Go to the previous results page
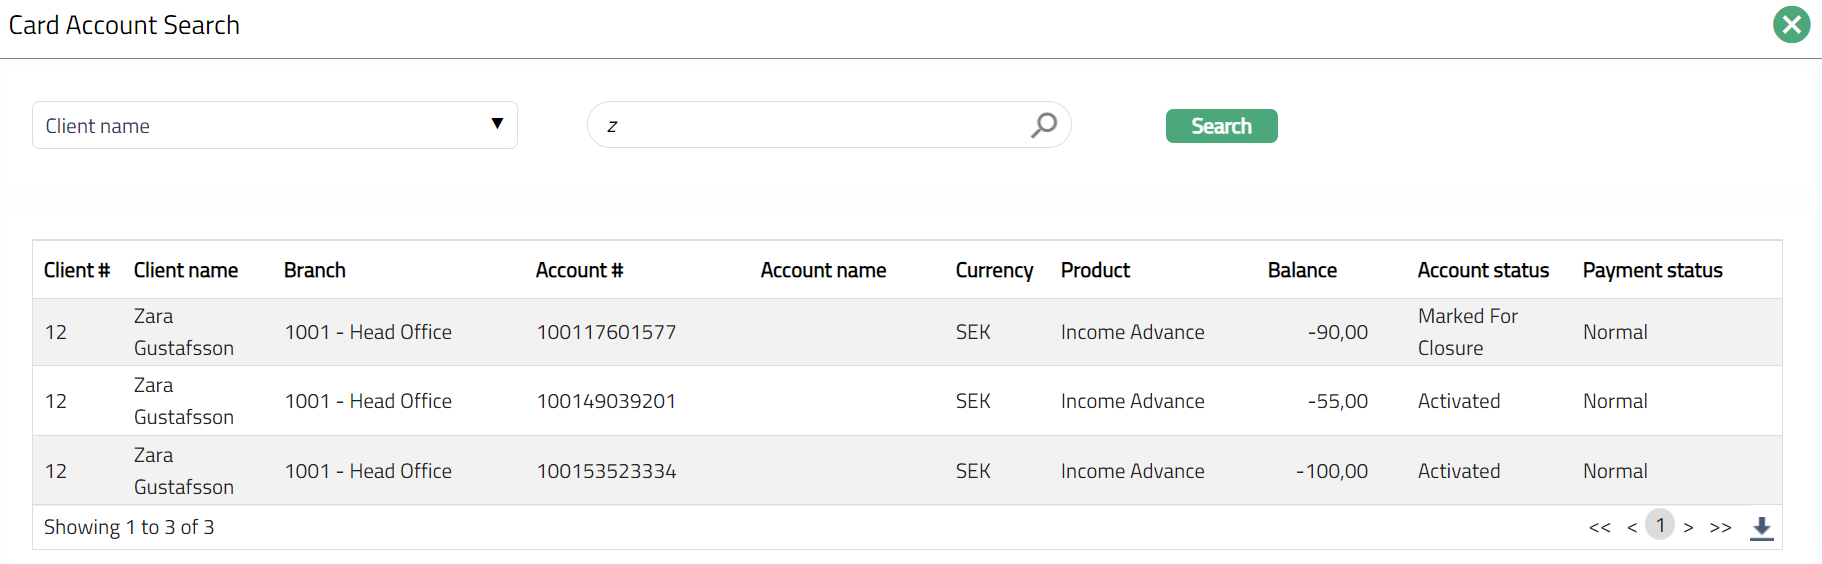Viewport: 1822px width, 564px height. coord(1632,528)
